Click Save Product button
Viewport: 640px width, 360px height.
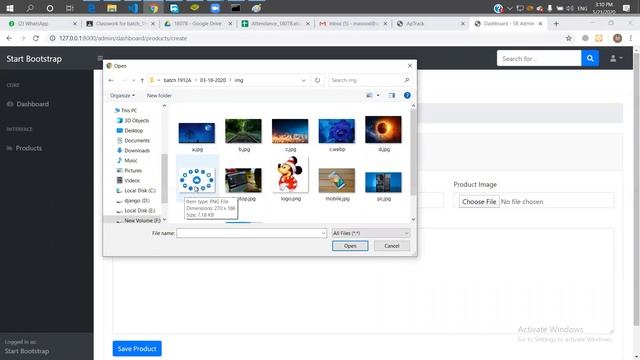click(137, 349)
